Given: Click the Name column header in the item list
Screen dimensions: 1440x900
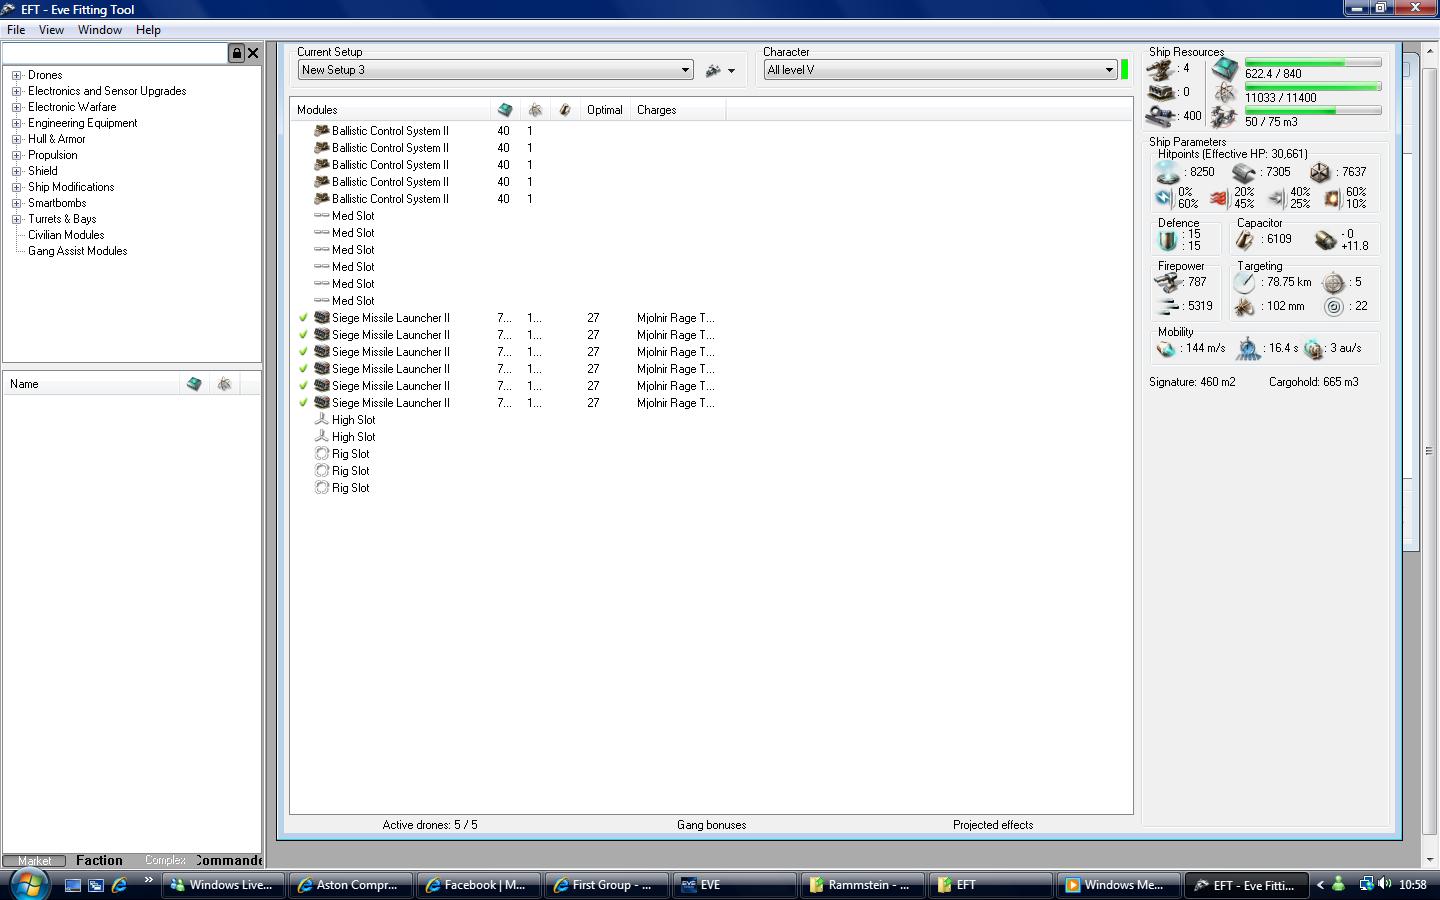Looking at the screenshot, I should [x=91, y=384].
